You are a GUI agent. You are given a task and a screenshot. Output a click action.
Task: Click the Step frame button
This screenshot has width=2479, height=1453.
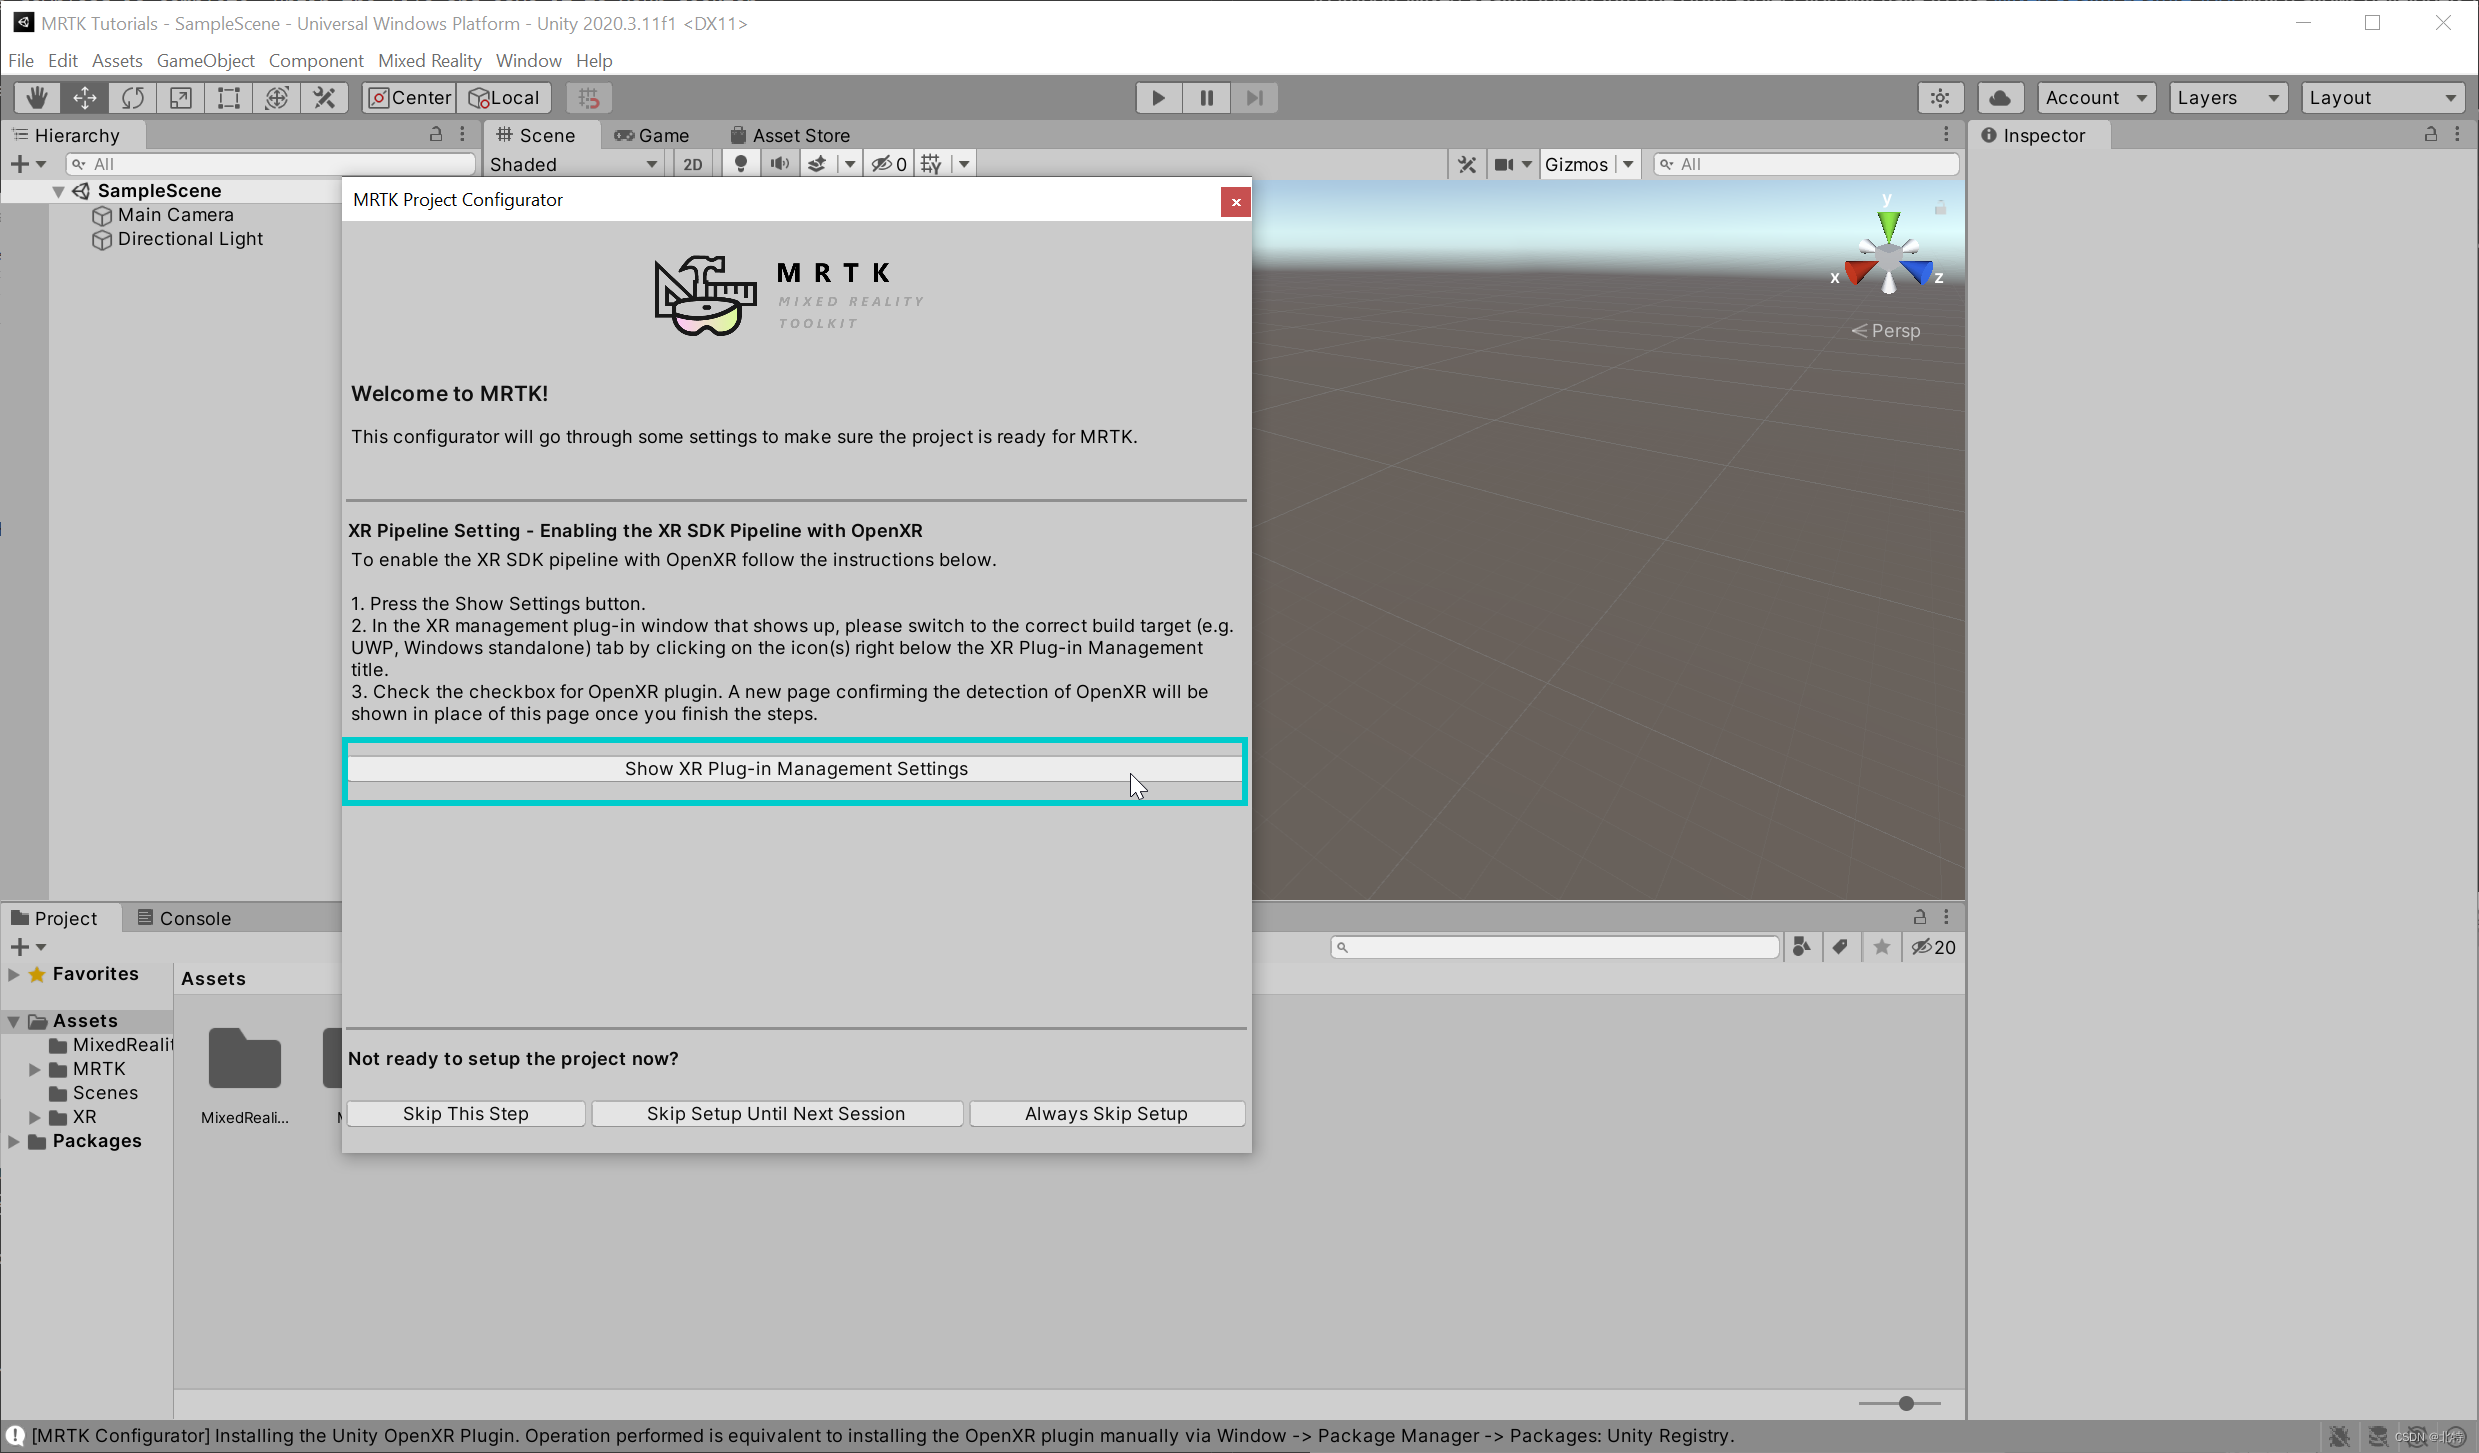tap(1254, 97)
